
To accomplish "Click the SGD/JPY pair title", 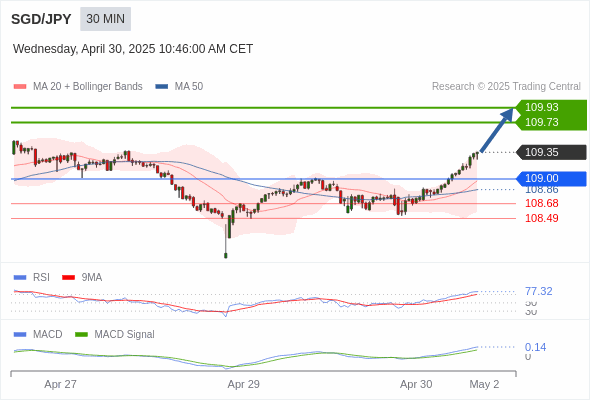I will coord(41,19).
